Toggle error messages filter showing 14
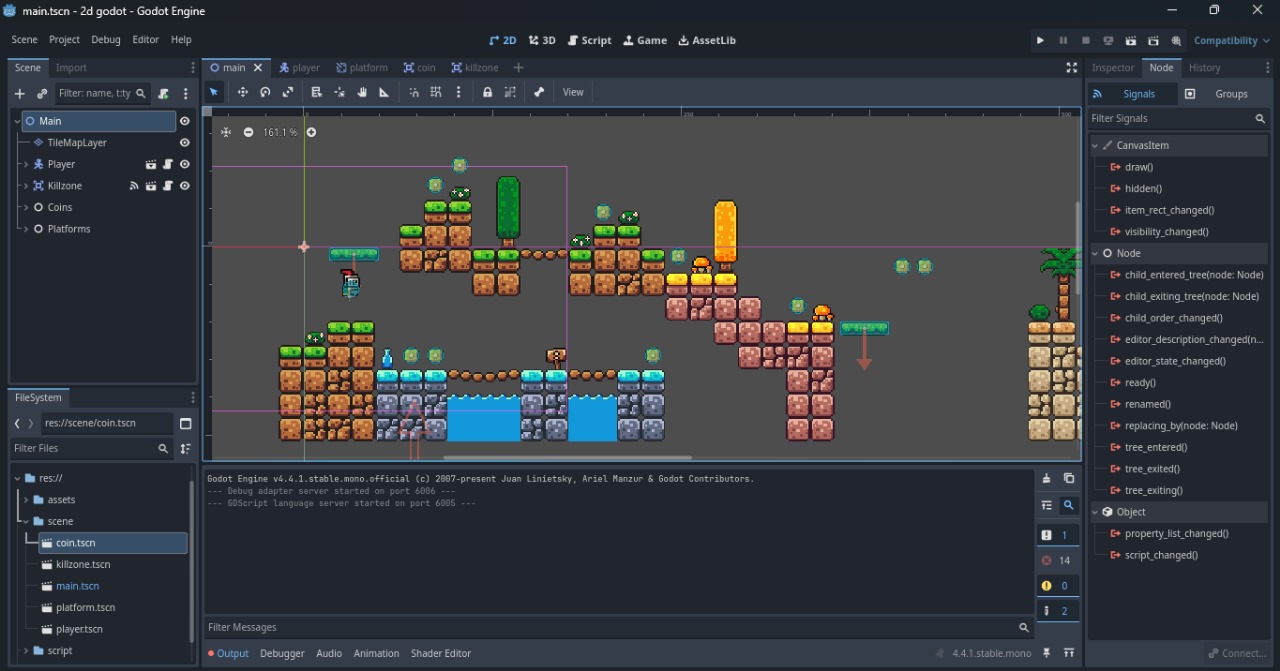1280x671 pixels. (x=1056, y=561)
